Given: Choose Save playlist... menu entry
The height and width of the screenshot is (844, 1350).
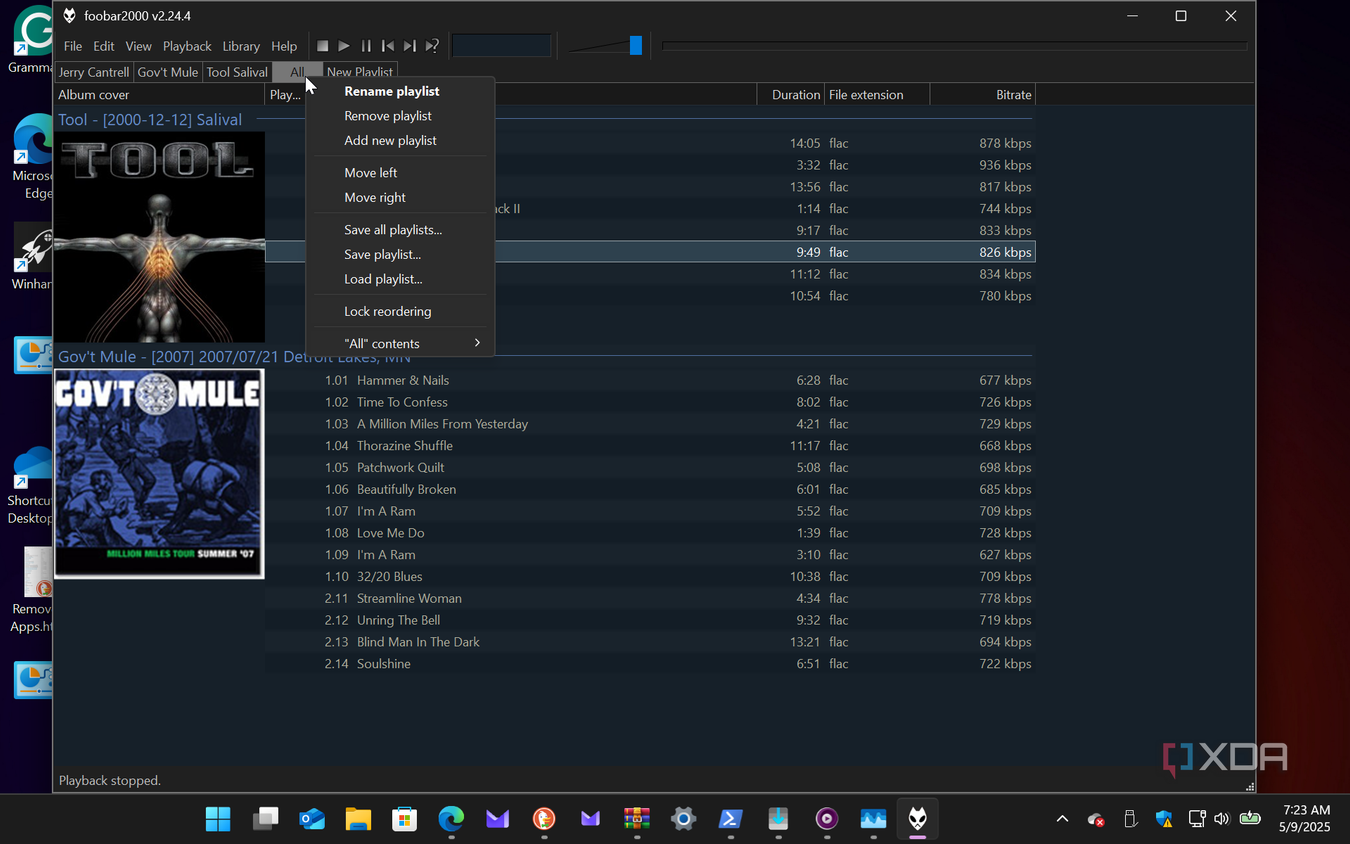Looking at the screenshot, I should 400,254.
